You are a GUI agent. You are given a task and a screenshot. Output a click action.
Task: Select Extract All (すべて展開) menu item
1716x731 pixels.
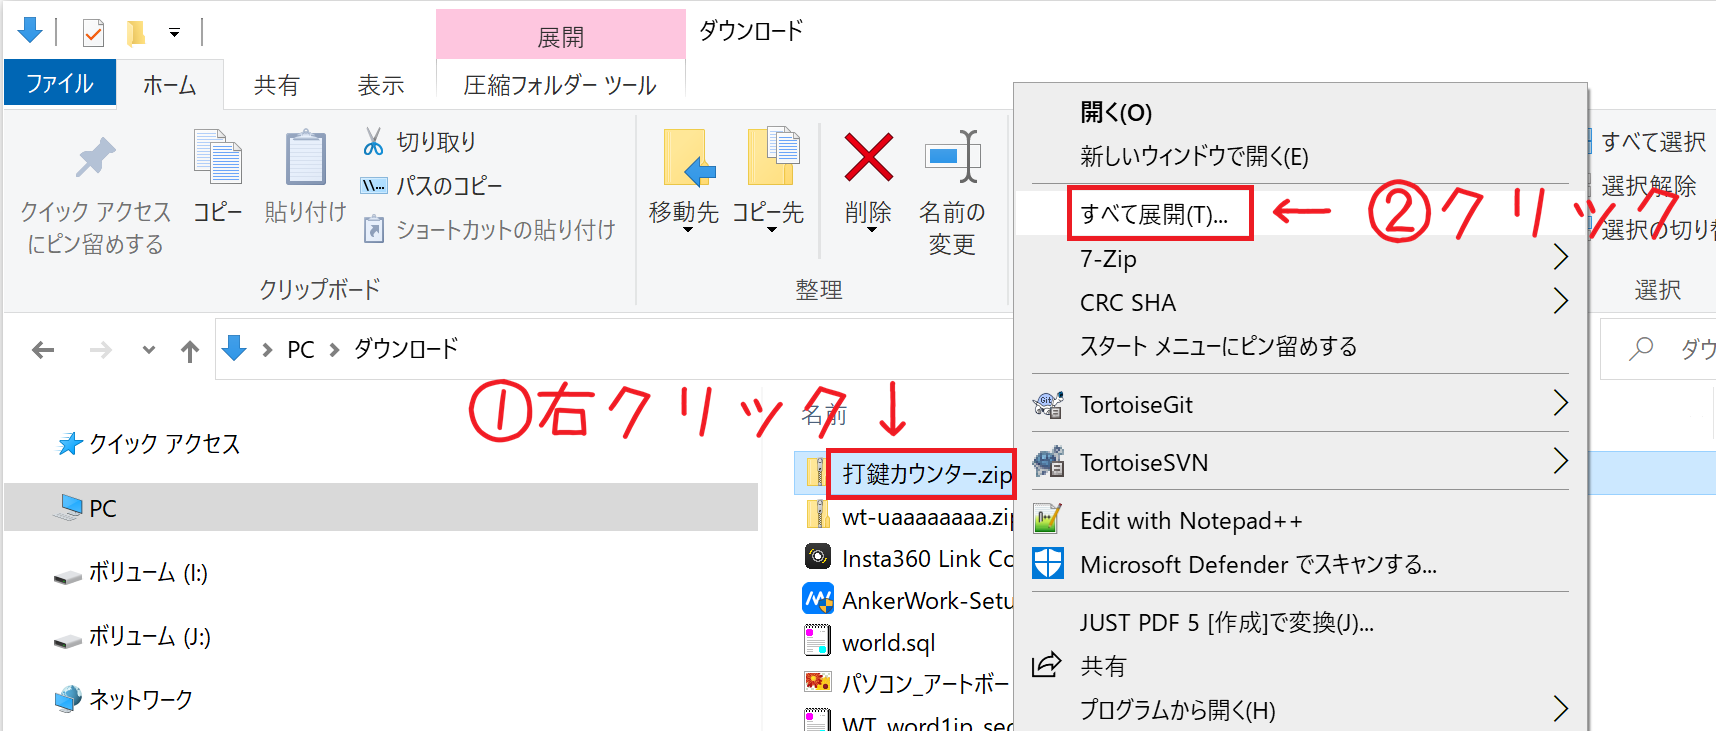click(x=1154, y=214)
